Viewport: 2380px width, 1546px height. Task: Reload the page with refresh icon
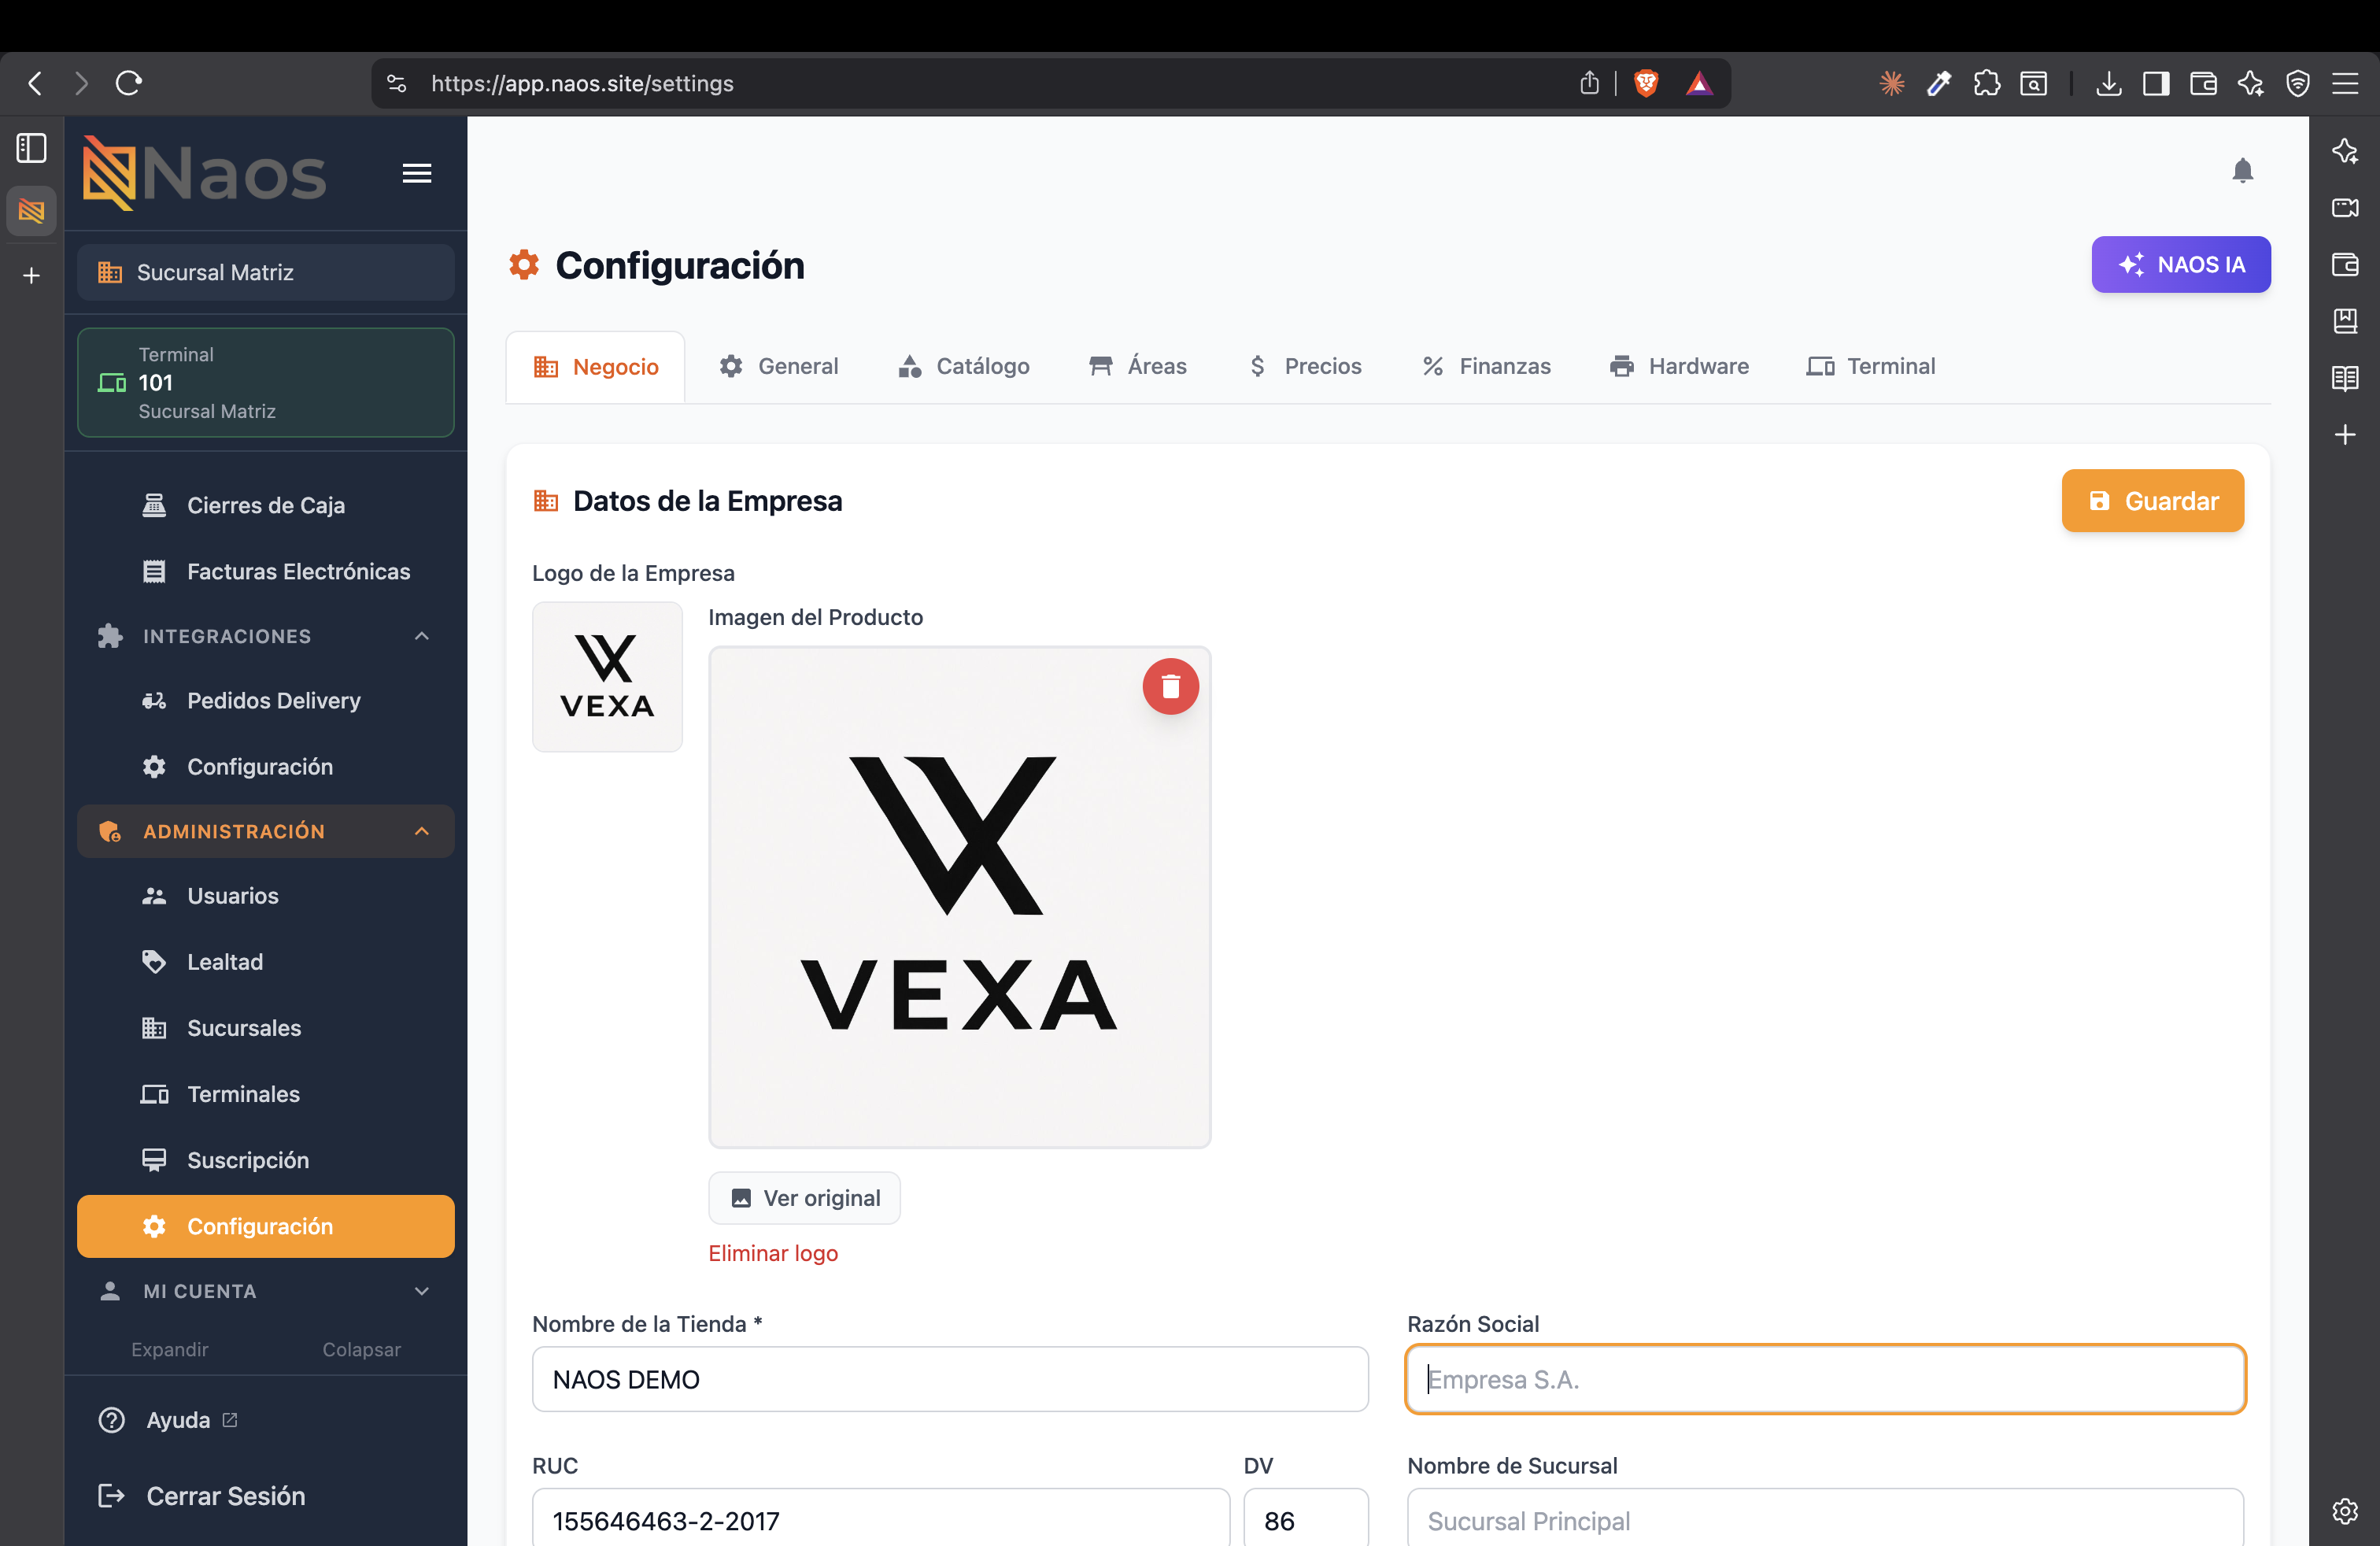[x=129, y=83]
